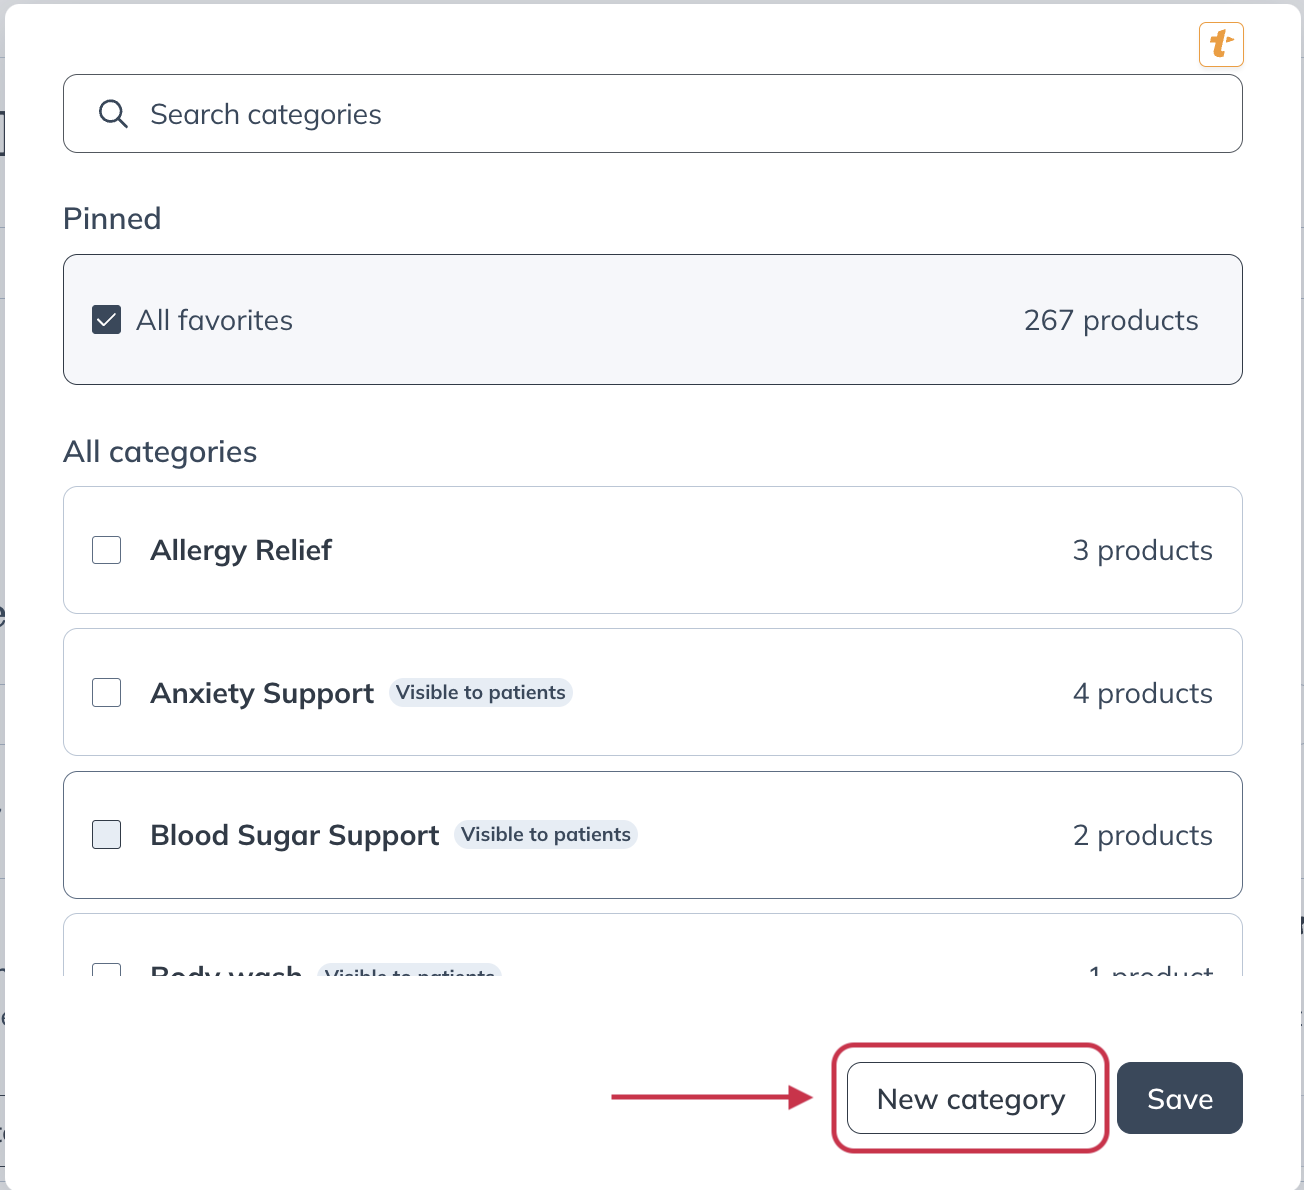The height and width of the screenshot is (1190, 1304).
Task: Click Blood Sugar Support's Visible to patients badge
Action: click(x=546, y=835)
